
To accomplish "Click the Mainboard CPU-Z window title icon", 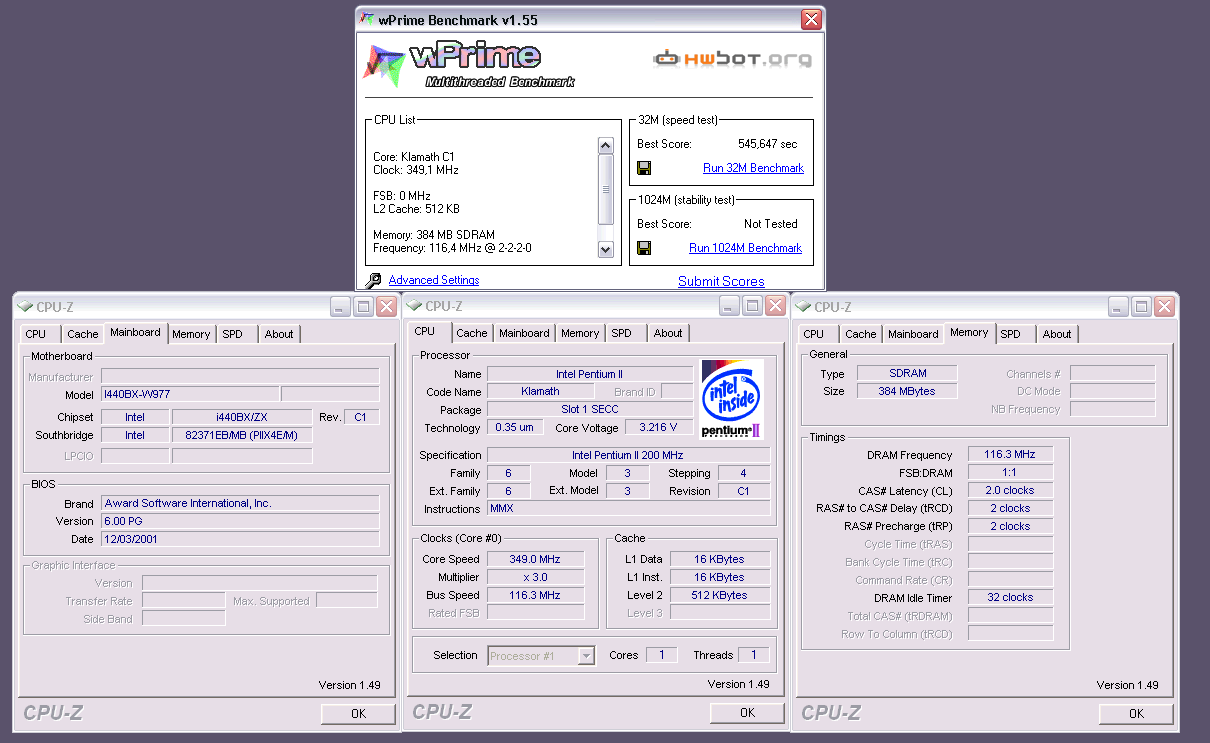I will click(25, 307).
